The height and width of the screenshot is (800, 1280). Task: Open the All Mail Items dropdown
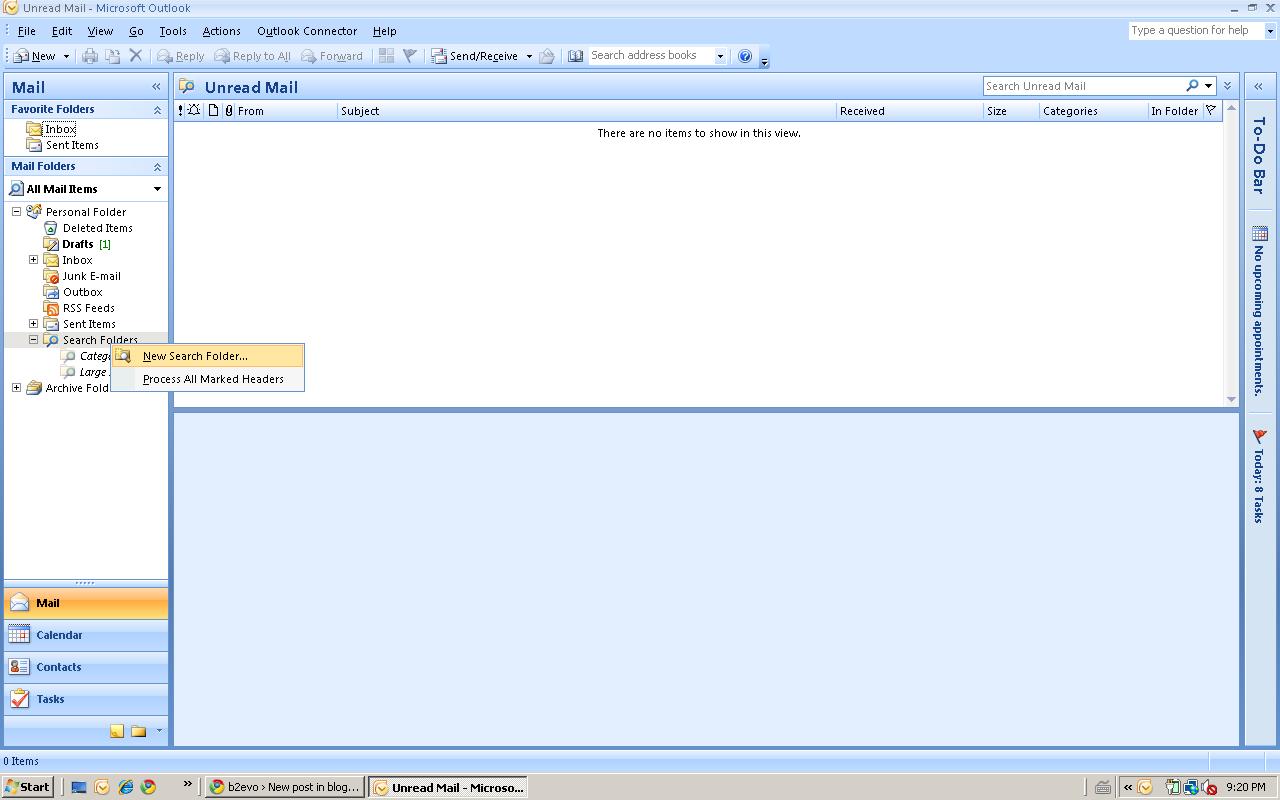pos(157,189)
